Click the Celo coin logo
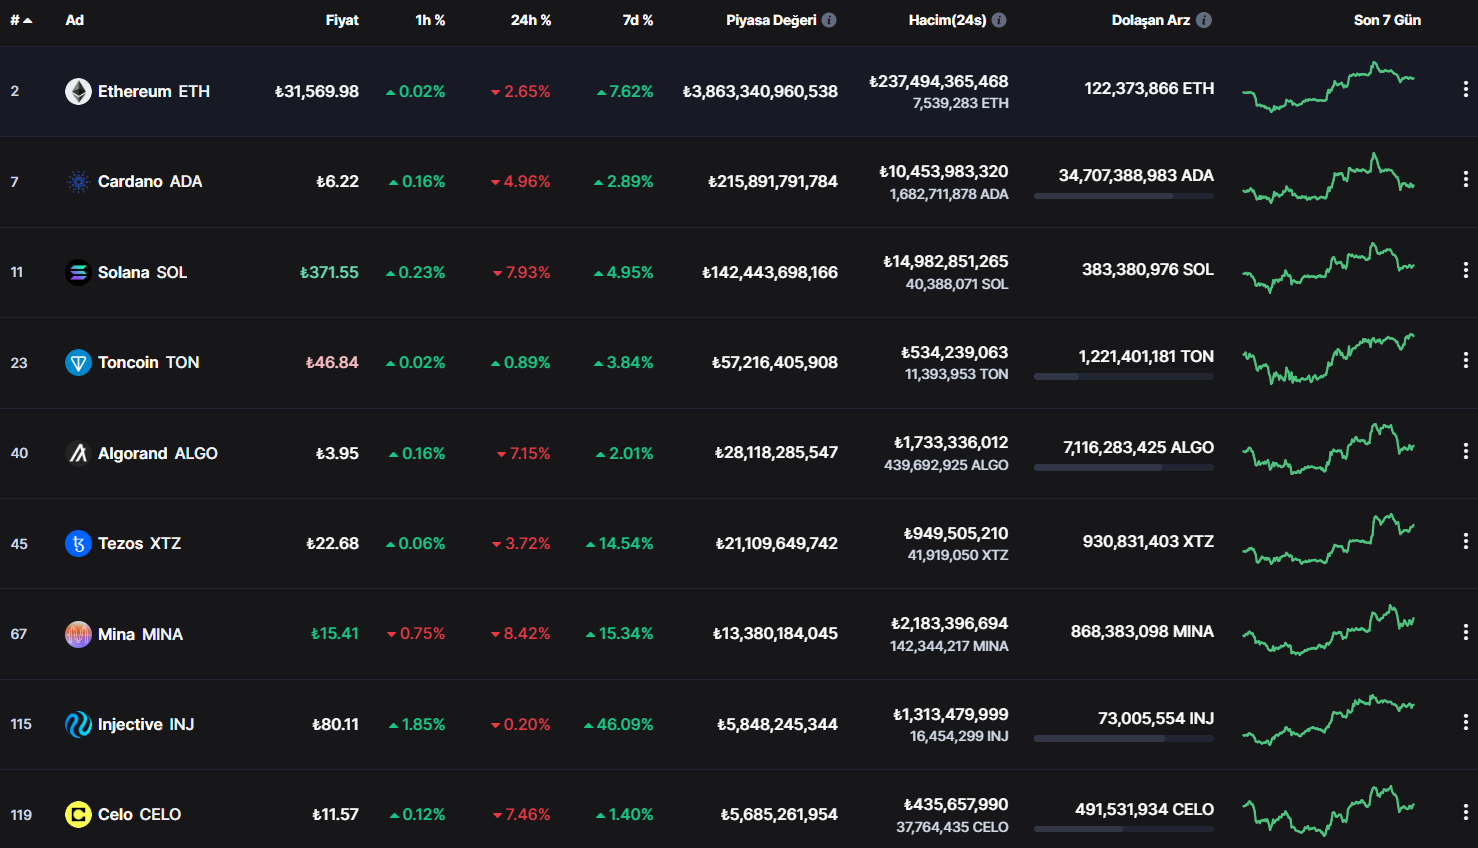The height and width of the screenshot is (848, 1478). [78, 815]
